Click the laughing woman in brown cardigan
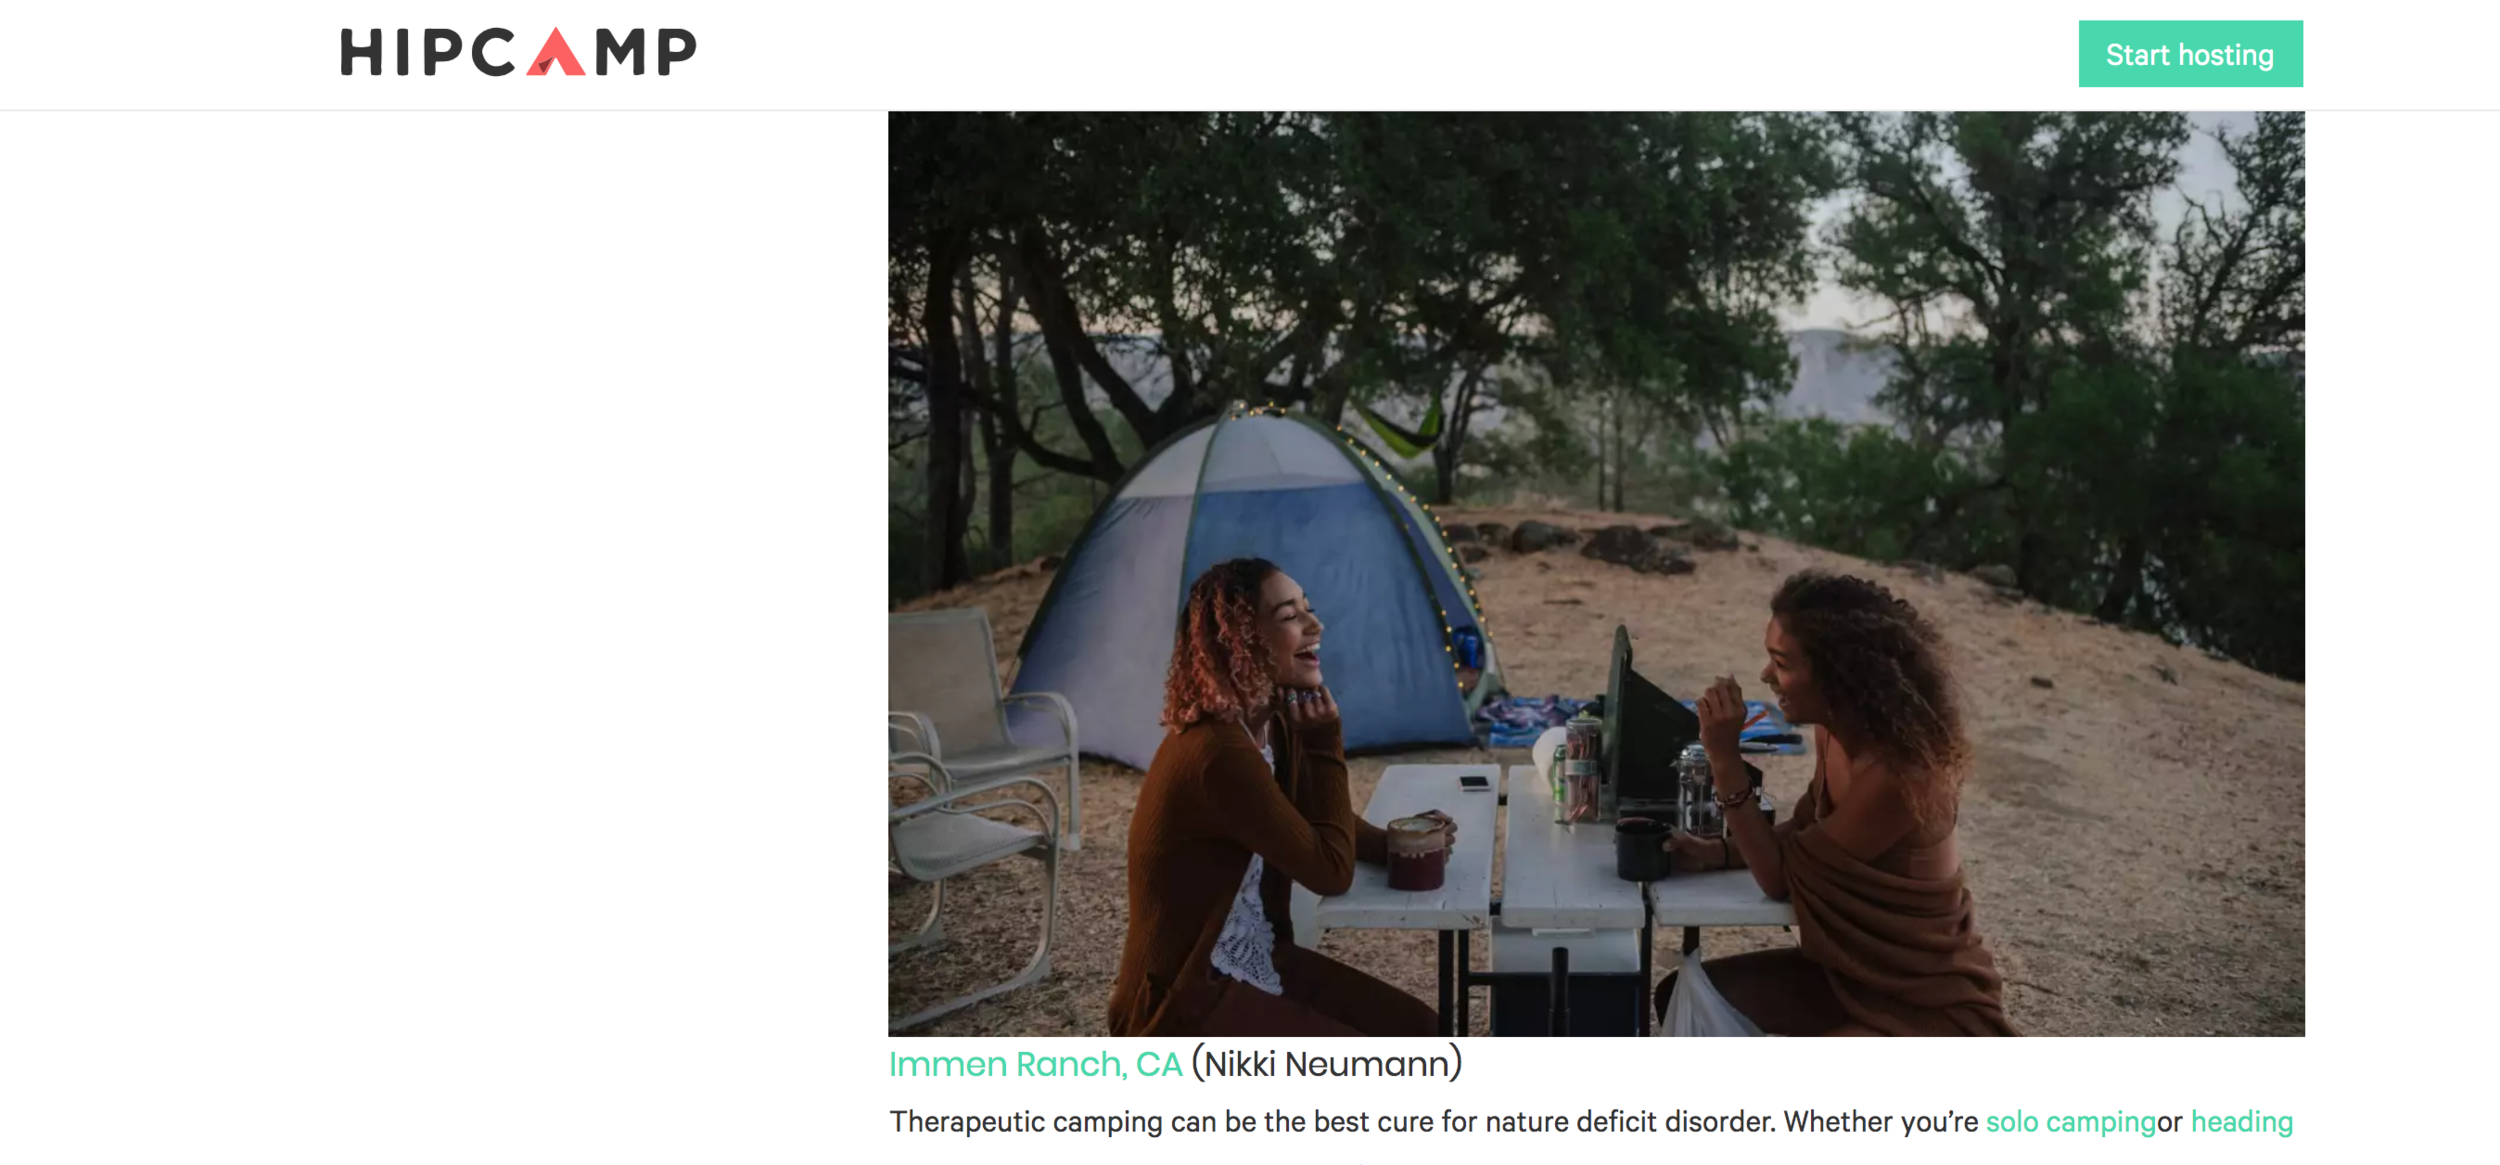This screenshot has height=1165, width=2500. click(1265, 800)
